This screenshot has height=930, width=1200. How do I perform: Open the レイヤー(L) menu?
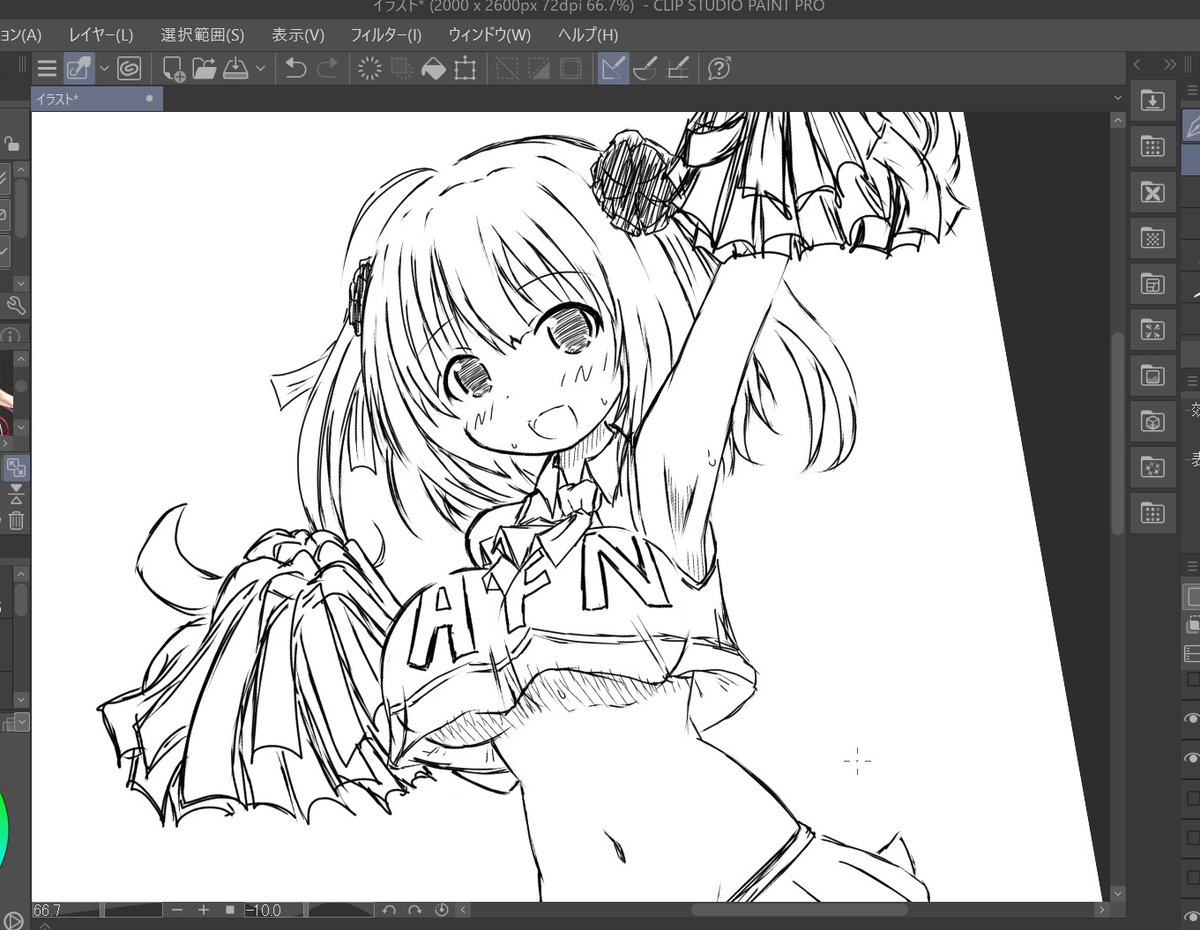pos(101,35)
